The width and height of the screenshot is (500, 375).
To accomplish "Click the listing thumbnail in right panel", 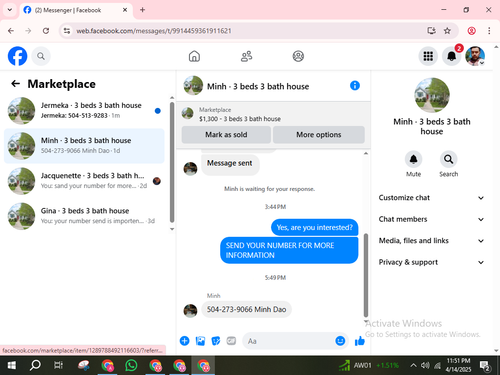I will tap(432, 95).
